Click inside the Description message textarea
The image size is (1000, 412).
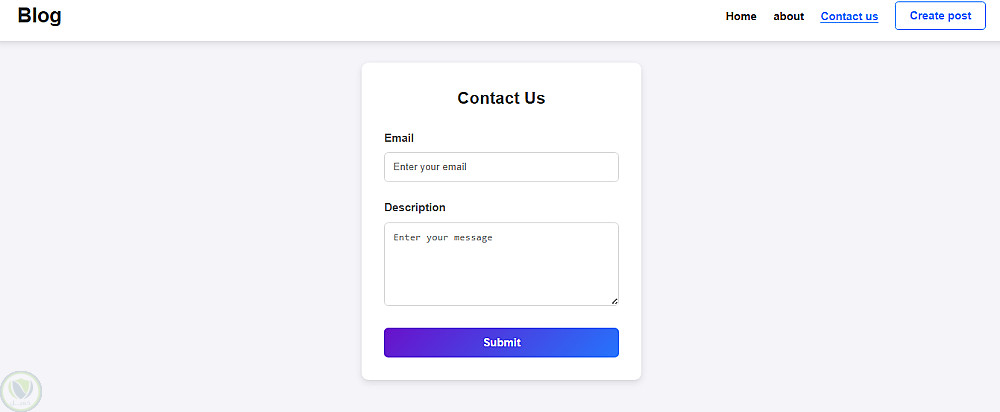click(x=501, y=272)
